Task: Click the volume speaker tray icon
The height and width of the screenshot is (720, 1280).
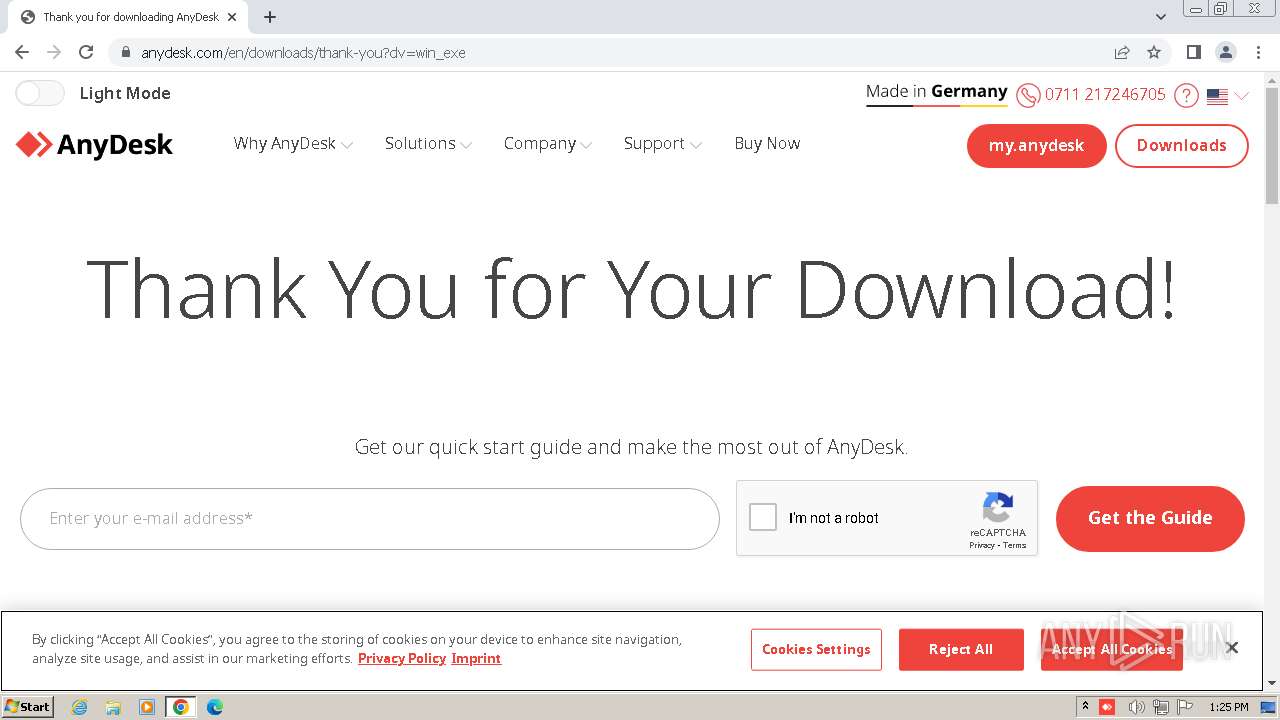Action: click(1136, 707)
